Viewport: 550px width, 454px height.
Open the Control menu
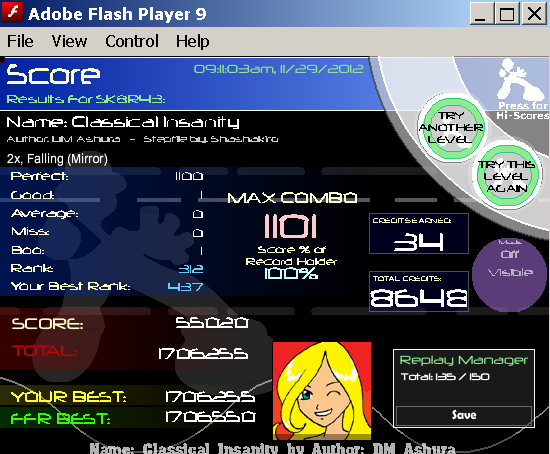click(x=132, y=41)
